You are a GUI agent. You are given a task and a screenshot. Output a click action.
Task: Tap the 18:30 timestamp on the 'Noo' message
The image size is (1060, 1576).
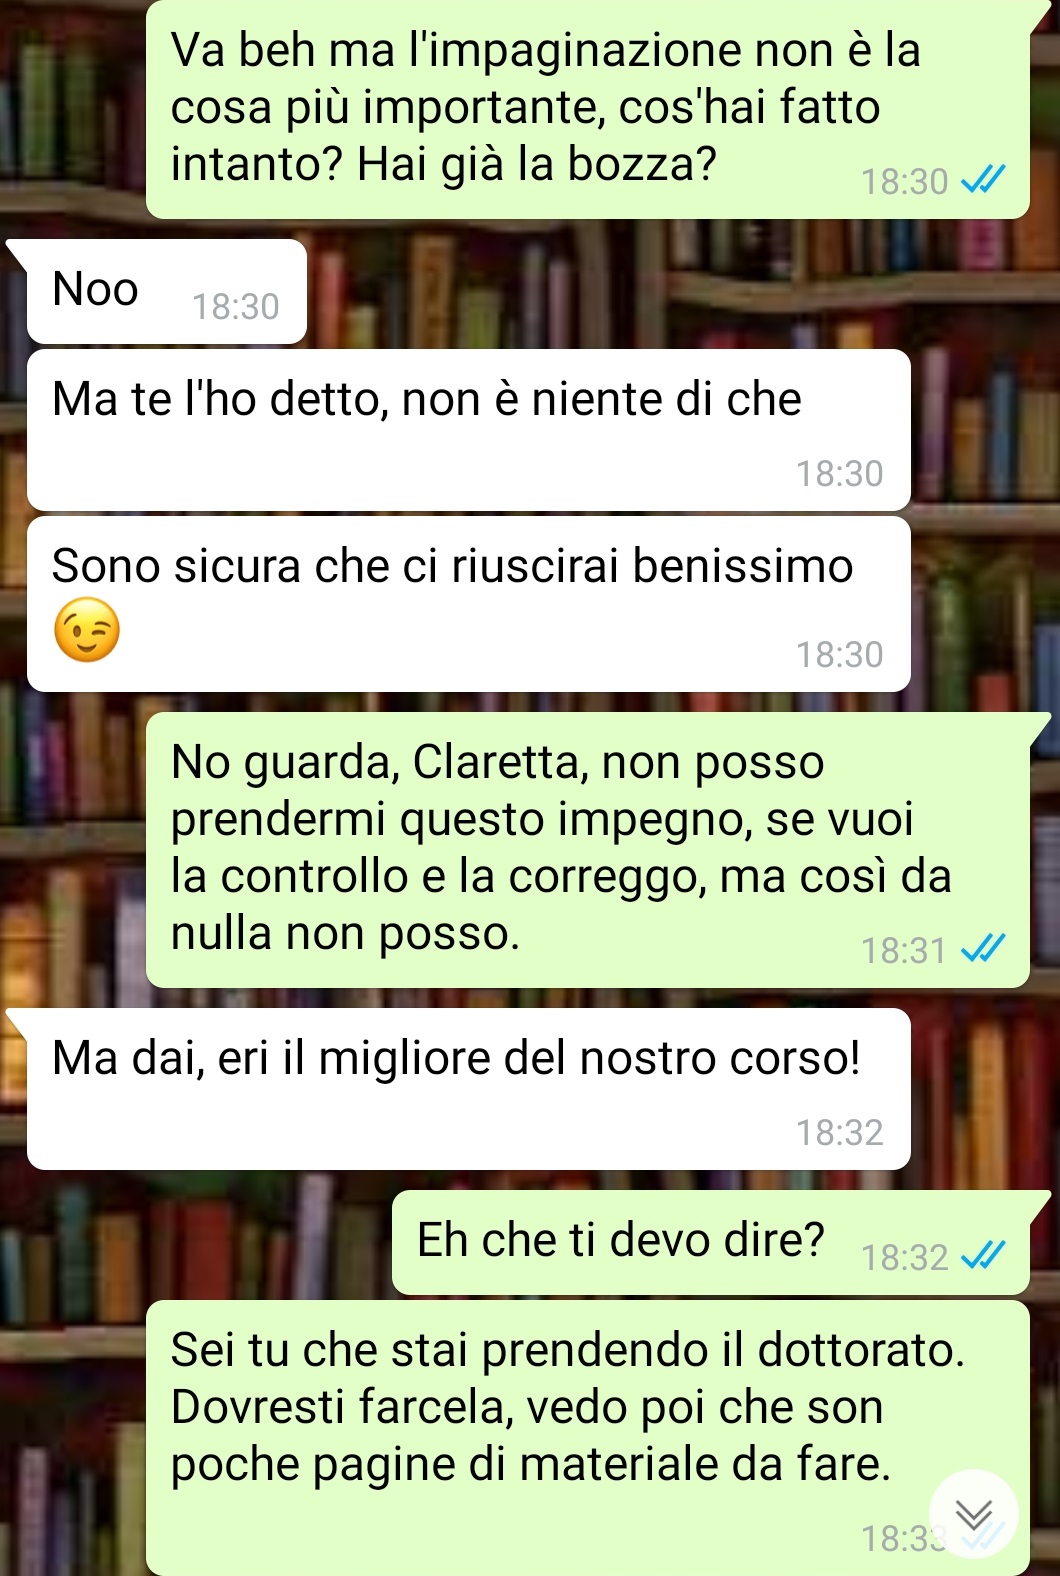point(236,307)
